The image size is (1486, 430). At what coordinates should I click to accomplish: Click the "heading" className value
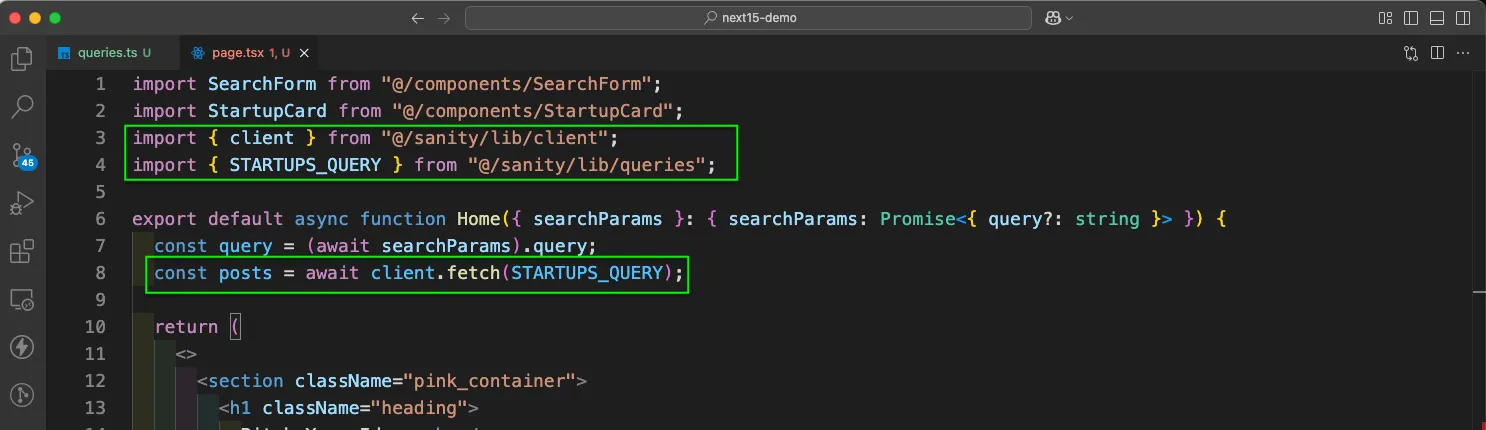click(418, 408)
